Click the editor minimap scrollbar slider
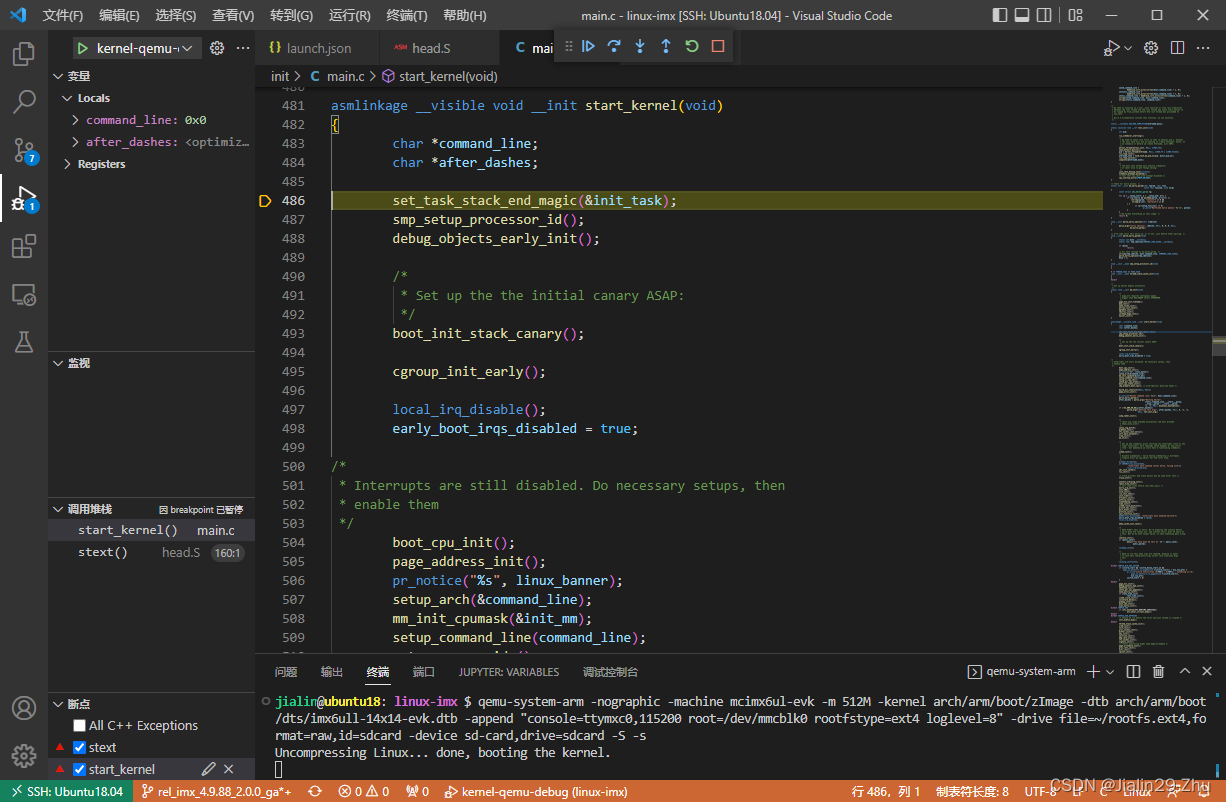Image resolution: width=1226 pixels, height=802 pixels. (x=1219, y=345)
